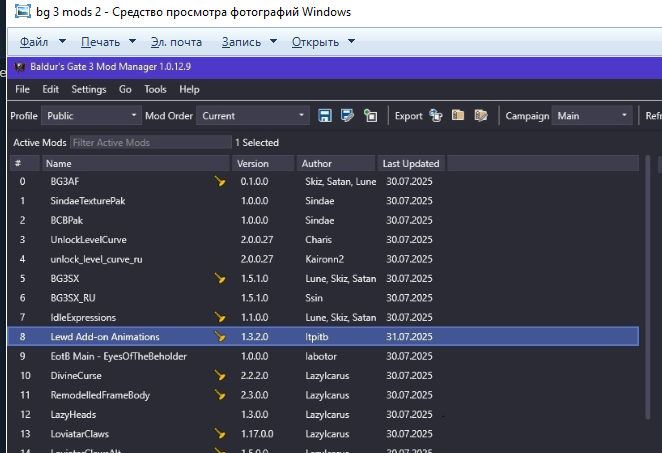The height and width of the screenshot is (453, 662).
Task: Click the Windows Photo Viewer title bar icon
Action: pos(23,11)
